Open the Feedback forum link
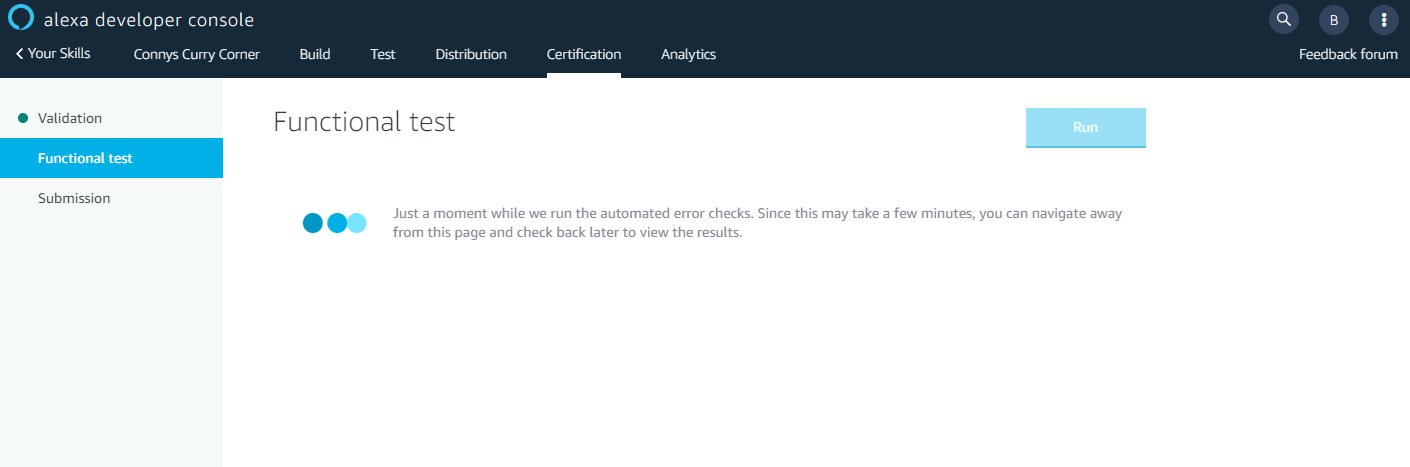Image resolution: width=1410 pixels, height=467 pixels. (x=1348, y=55)
